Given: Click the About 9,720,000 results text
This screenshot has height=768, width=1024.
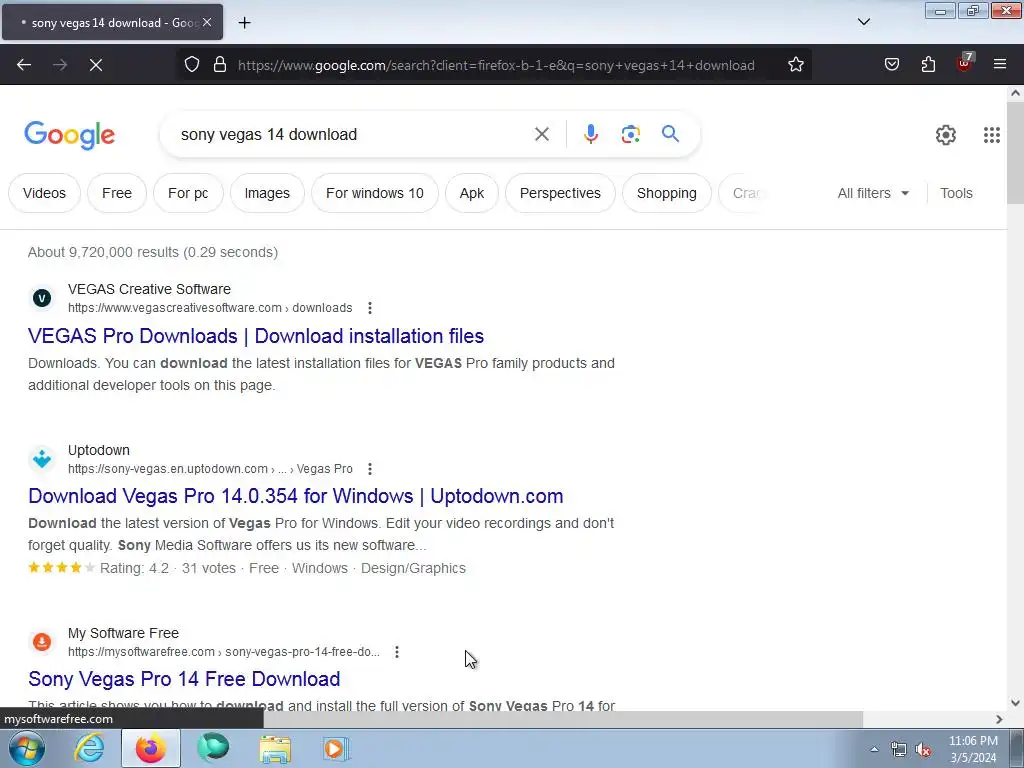Looking at the screenshot, I should [153, 252].
